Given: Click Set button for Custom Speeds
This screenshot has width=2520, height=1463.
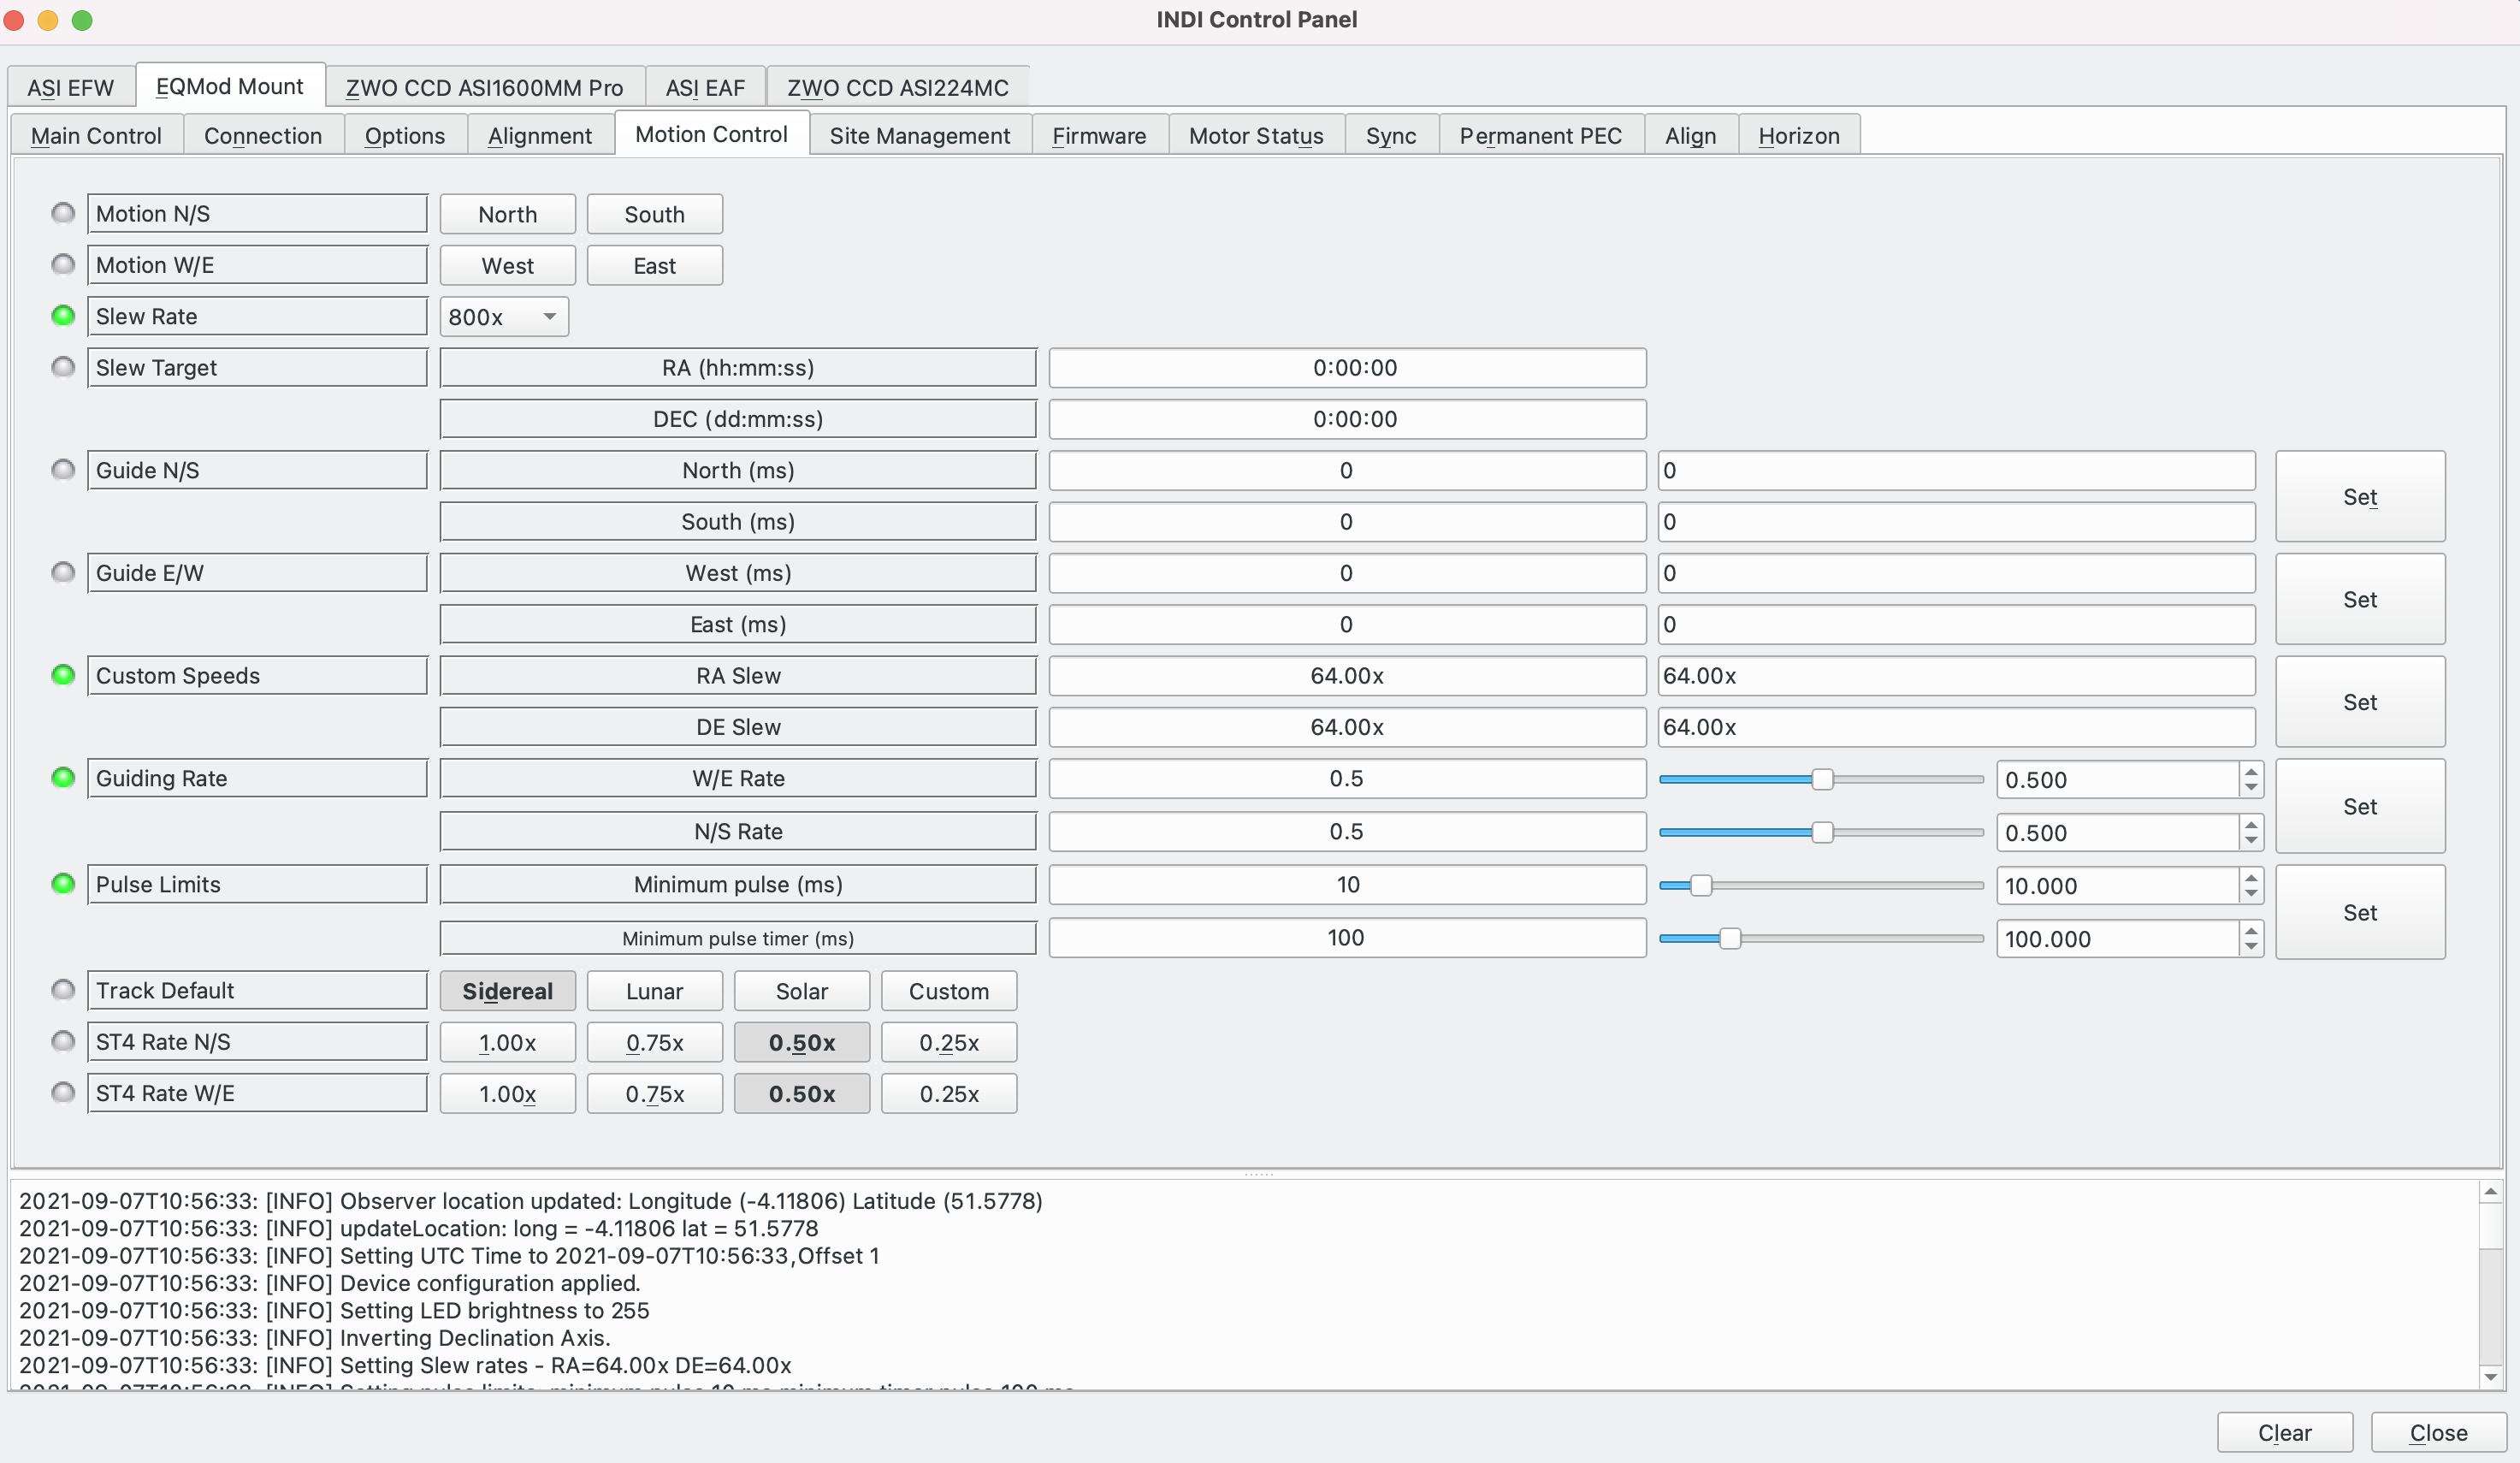Looking at the screenshot, I should [x=2360, y=700].
